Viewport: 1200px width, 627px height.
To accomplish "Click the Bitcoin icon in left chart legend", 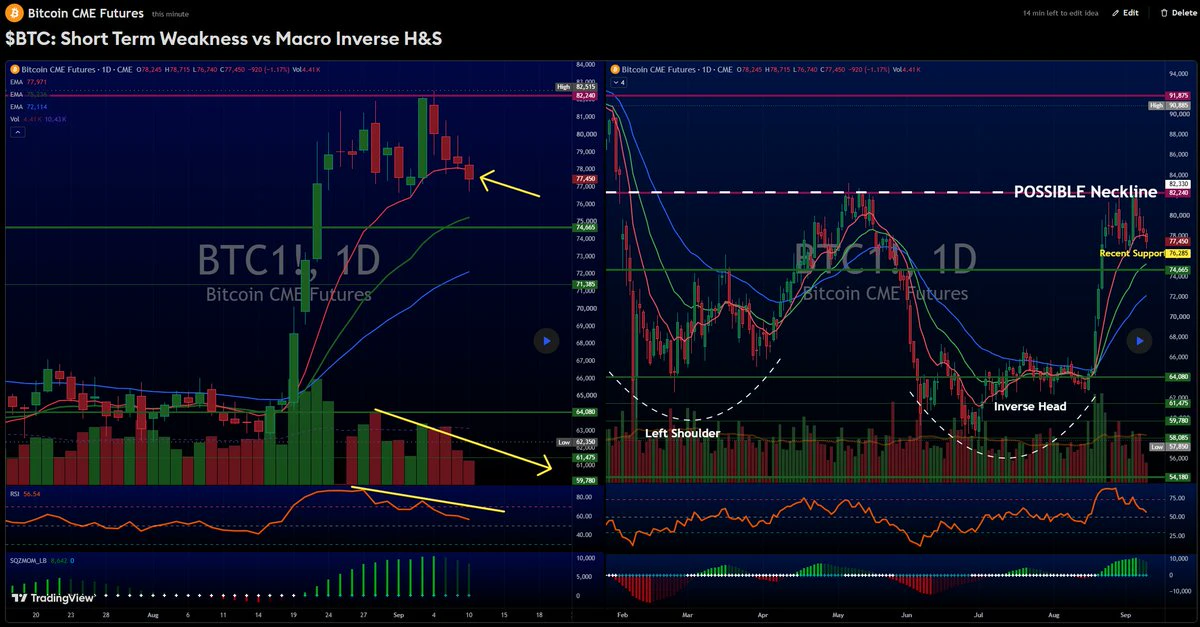I will click(x=14, y=69).
